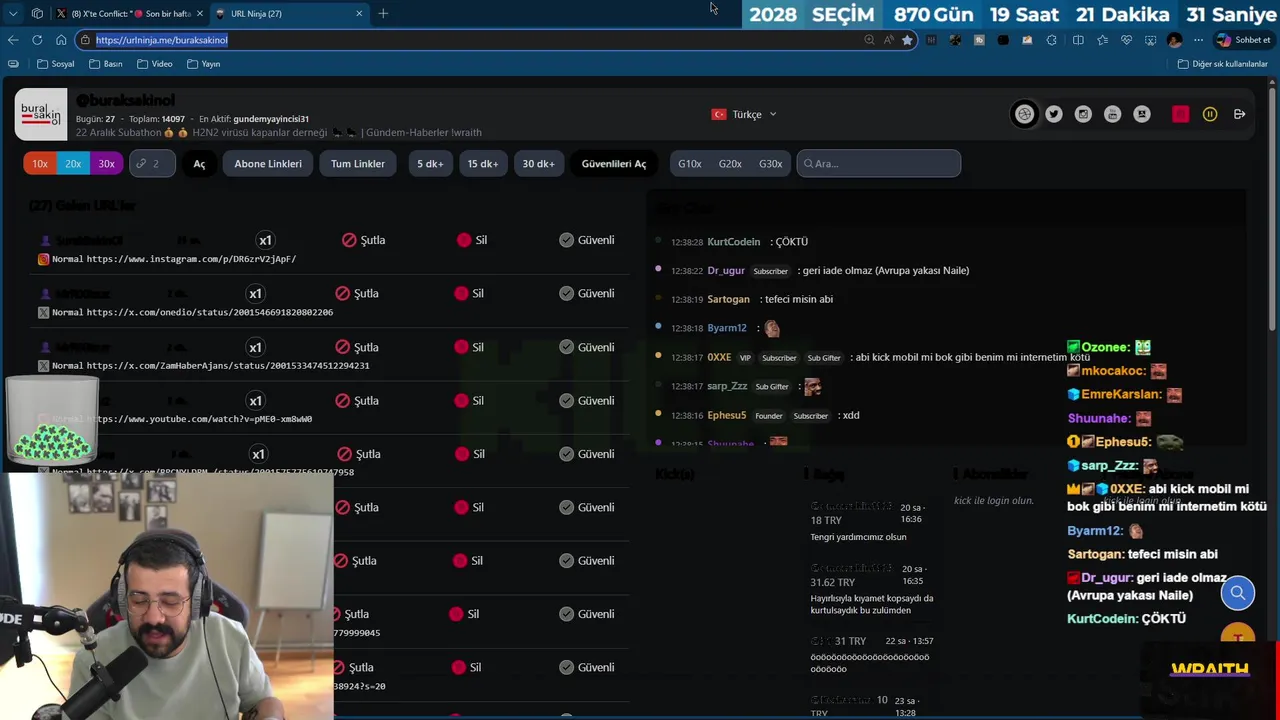The width and height of the screenshot is (1280, 720).
Task: Click the Tum Linkler button
Action: pos(358,164)
